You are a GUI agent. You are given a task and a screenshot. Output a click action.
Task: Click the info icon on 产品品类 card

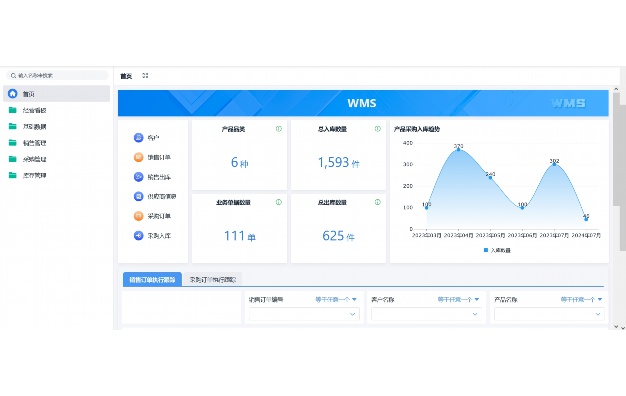(x=279, y=129)
